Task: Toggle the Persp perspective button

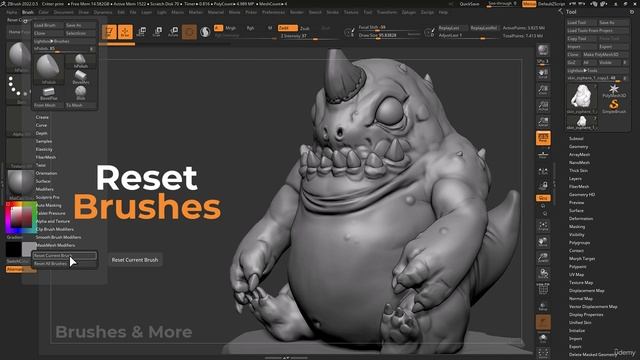Action: pos(543,138)
